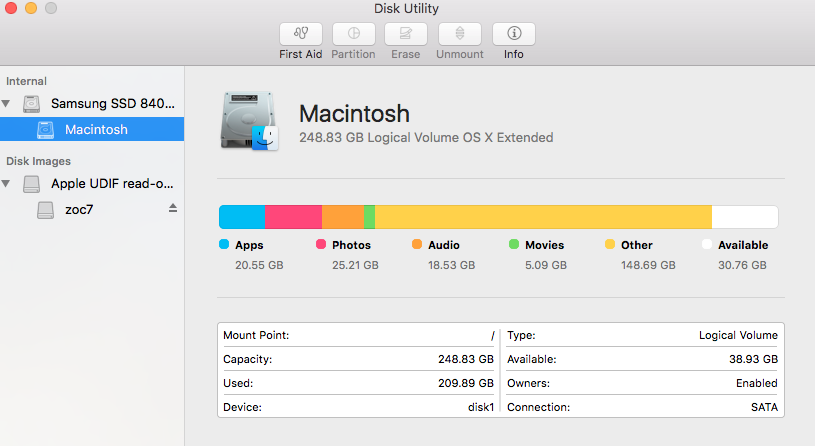The width and height of the screenshot is (815, 446).
Task: Select the Macintosh volume in sidebar
Action: point(92,129)
